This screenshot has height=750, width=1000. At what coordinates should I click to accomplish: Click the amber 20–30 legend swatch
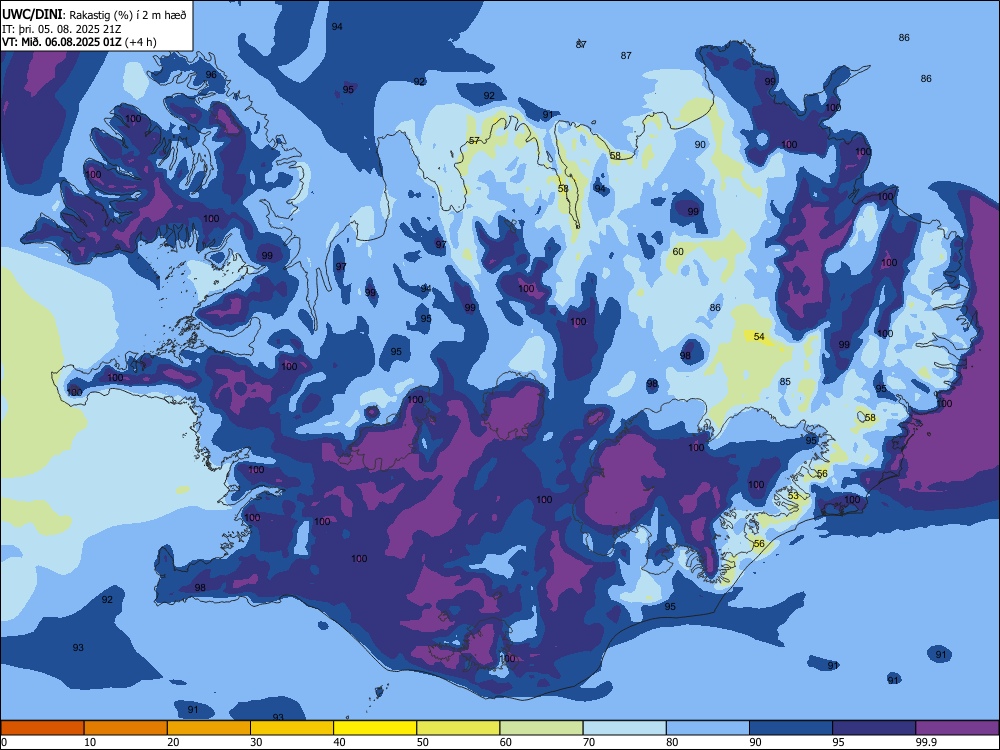click(x=209, y=728)
